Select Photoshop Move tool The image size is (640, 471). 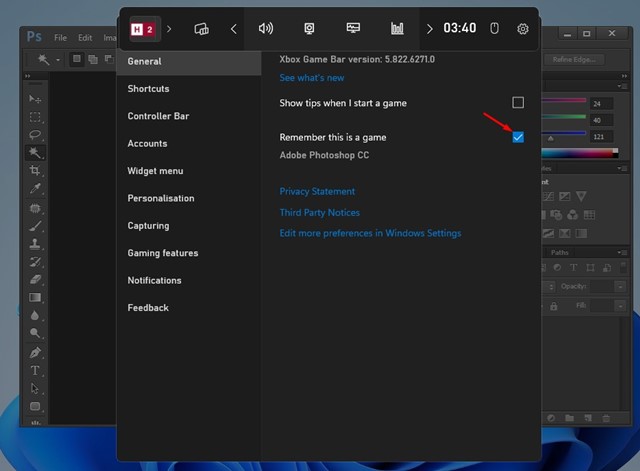pyautogui.click(x=35, y=99)
